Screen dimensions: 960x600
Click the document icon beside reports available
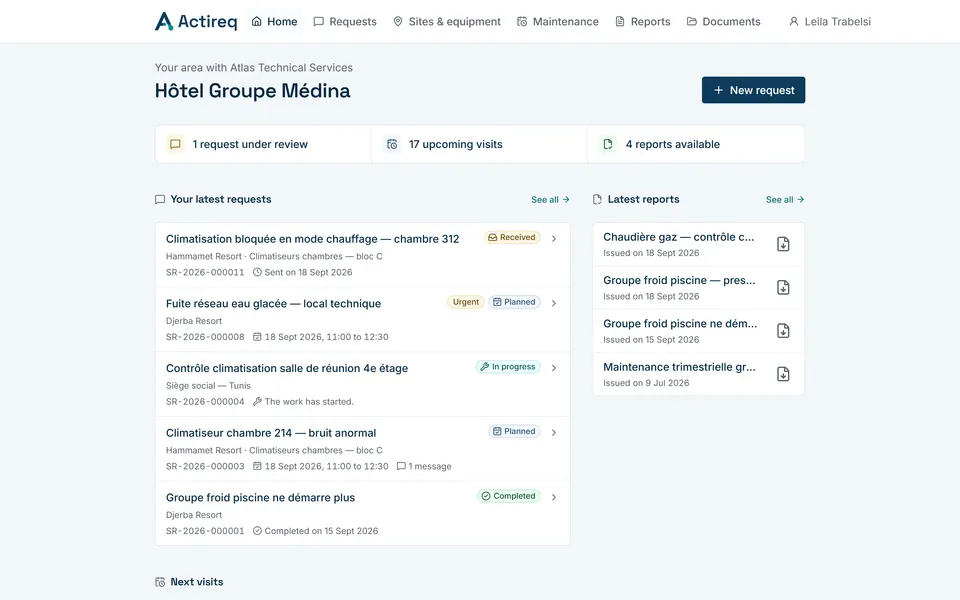(608, 144)
